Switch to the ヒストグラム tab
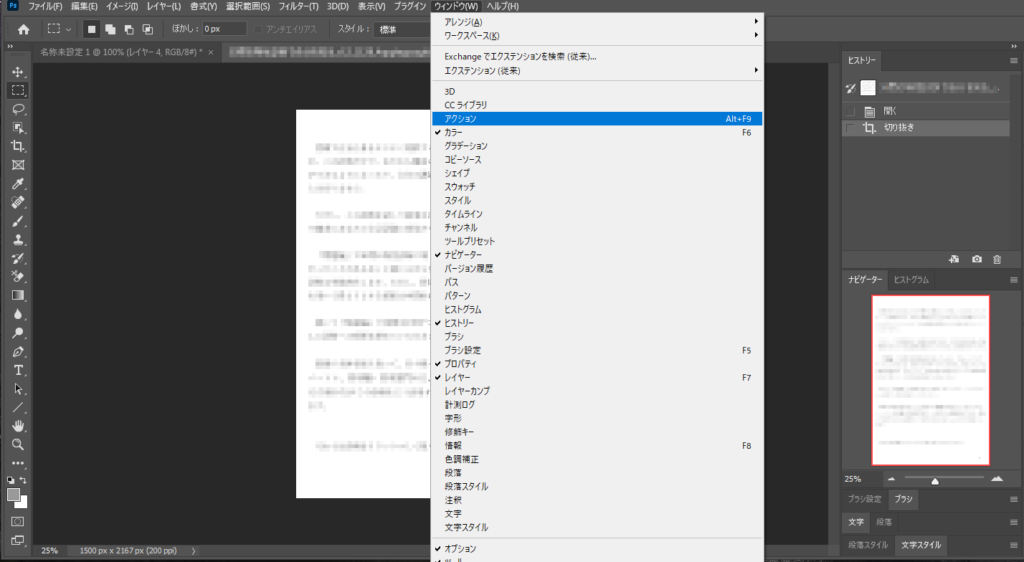Screen dimensions: 1024x562 pyautogui.click(x=911, y=280)
